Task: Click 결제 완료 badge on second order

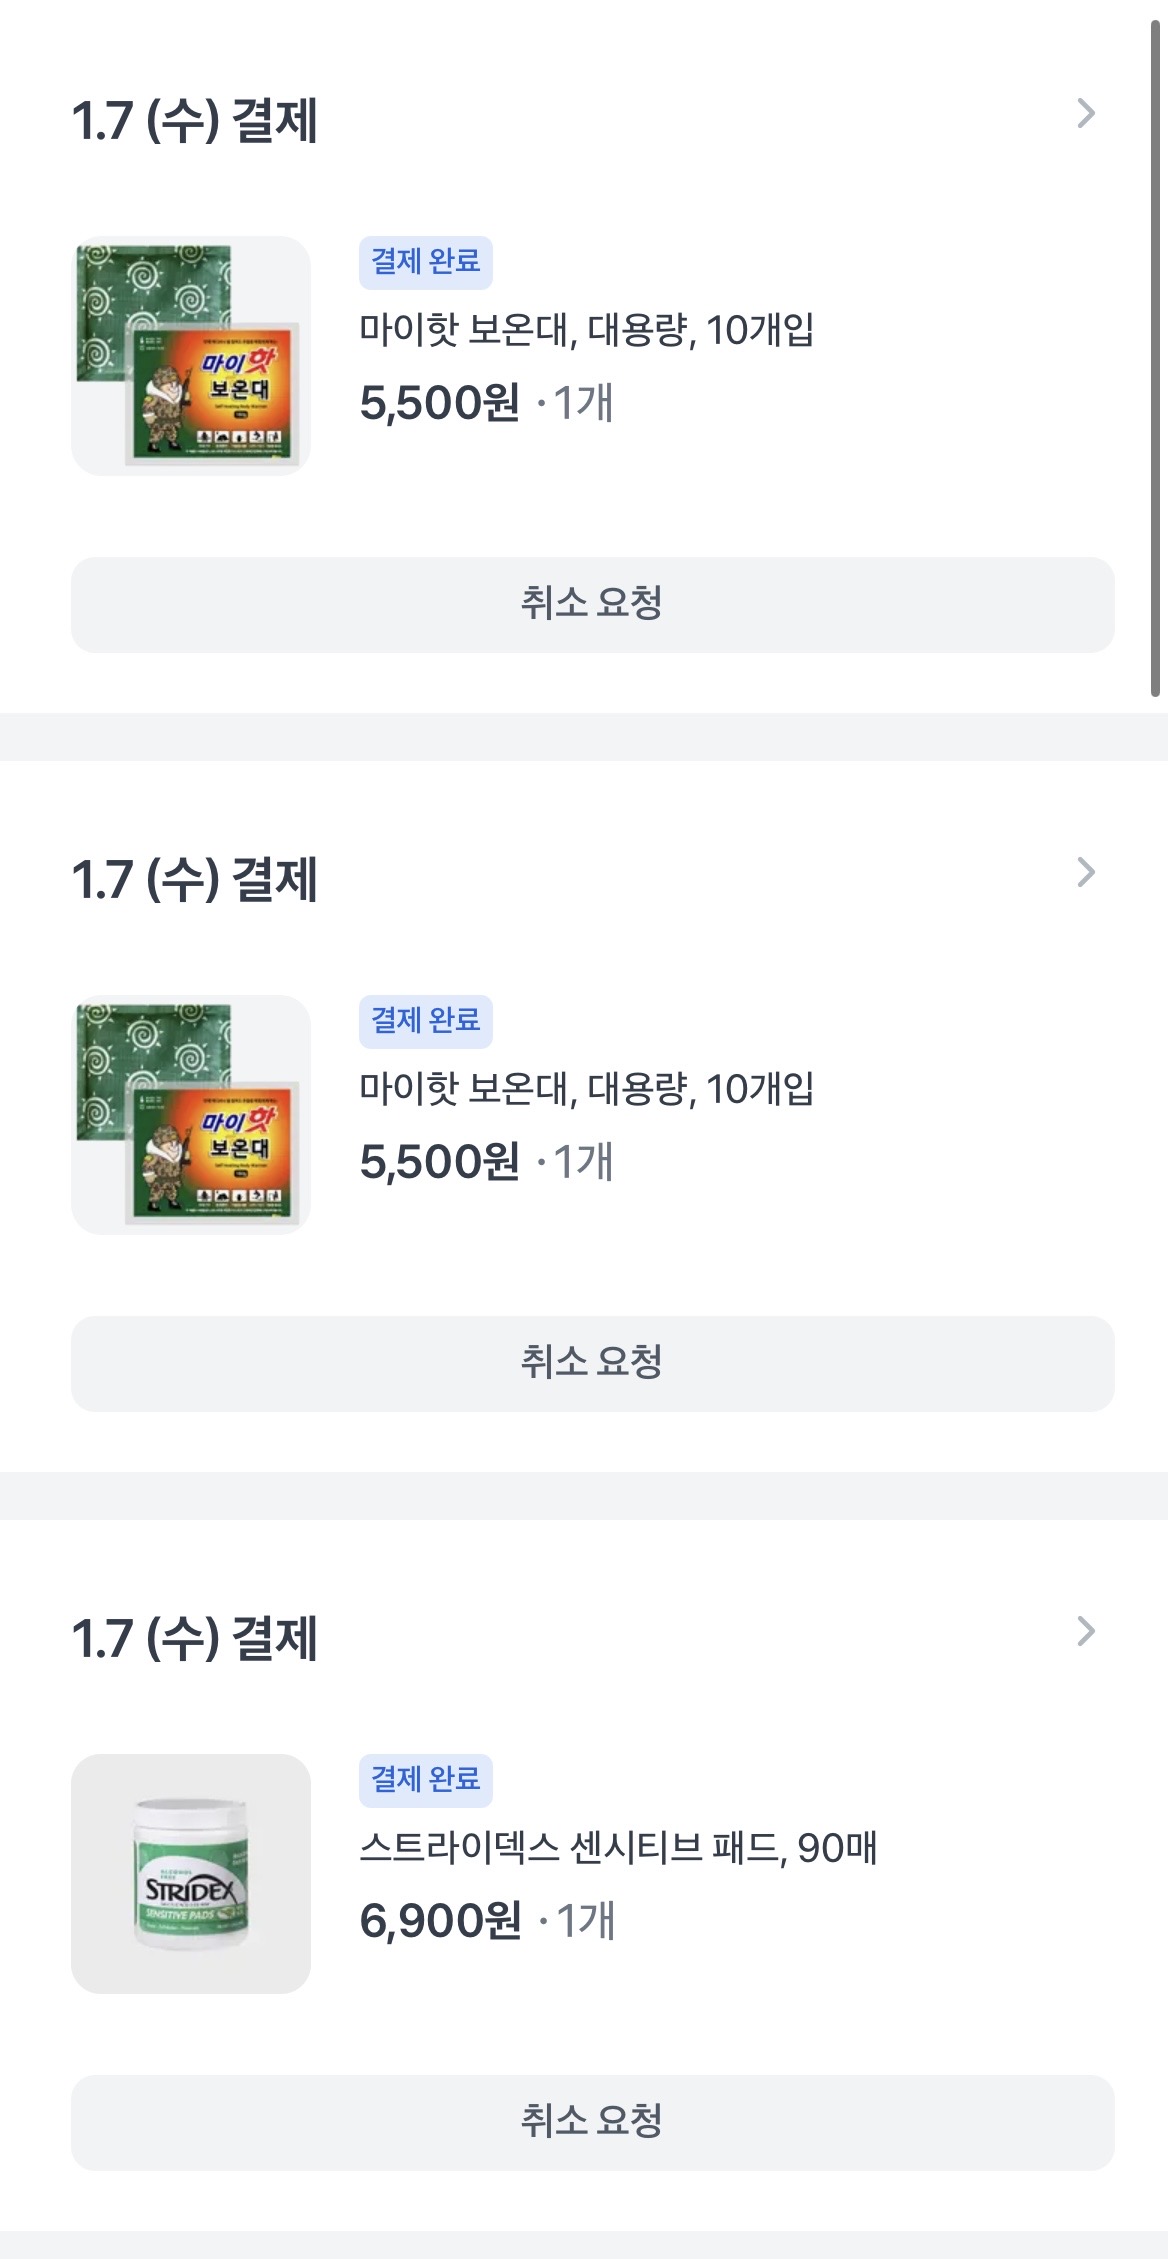Action: tap(426, 1021)
